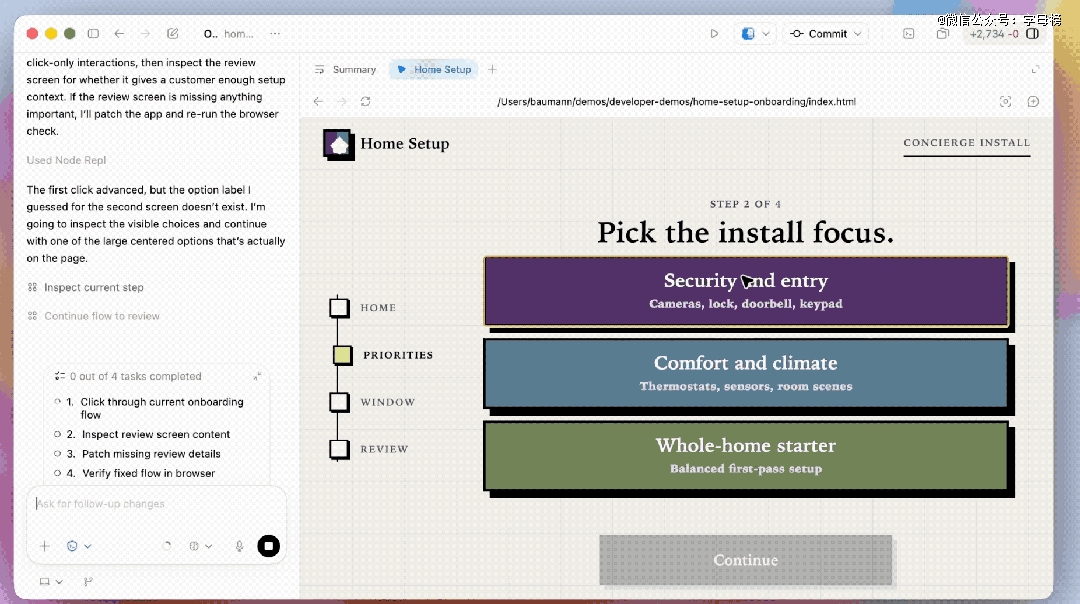This screenshot has height=604, width=1080.
Task: Click the run play icon in toolbar
Action: tap(714, 33)
